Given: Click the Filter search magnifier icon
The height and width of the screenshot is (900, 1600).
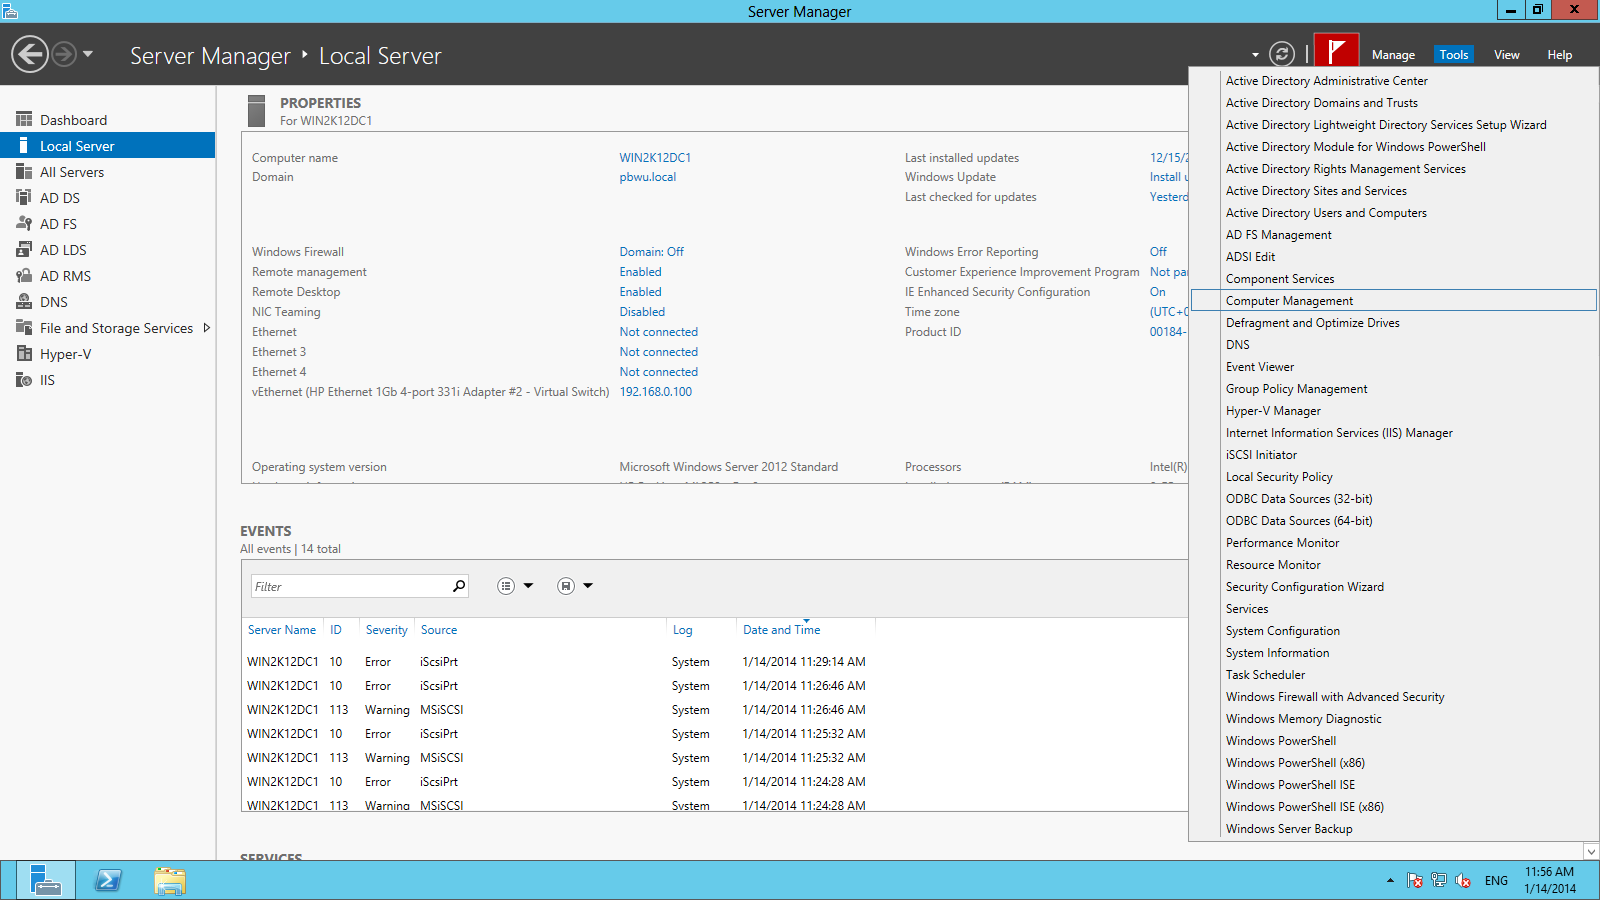Looking at the screenshot, I should (x=459, y=586).
